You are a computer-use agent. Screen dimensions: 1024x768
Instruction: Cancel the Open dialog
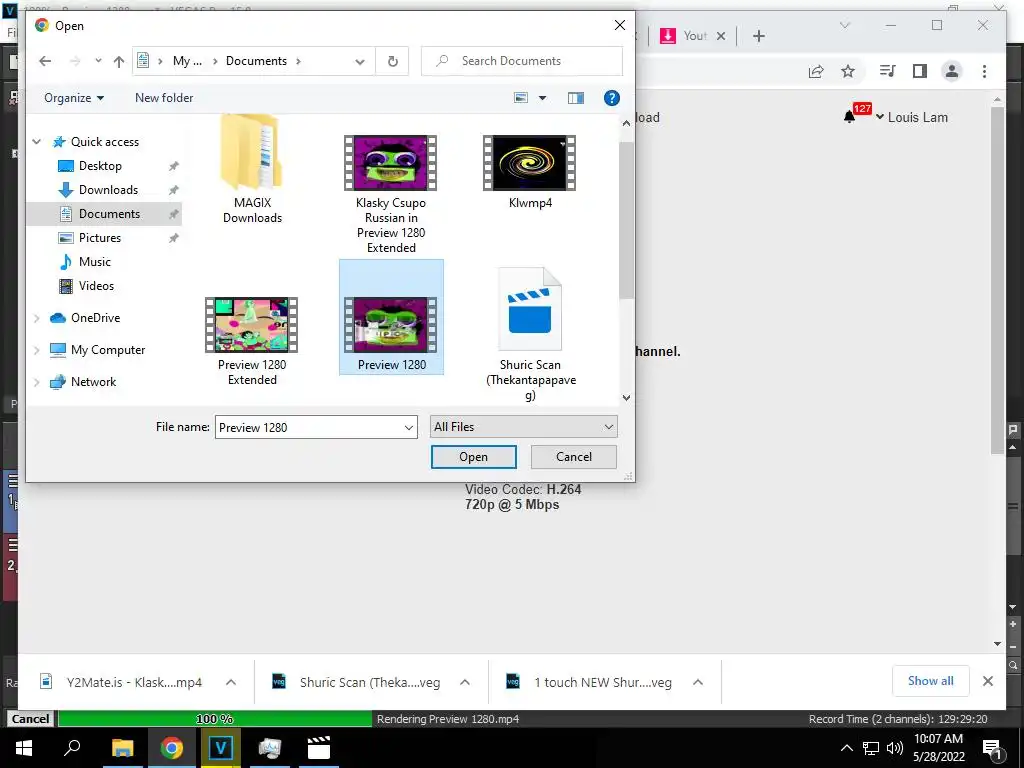pyautogui.click(x=573, y=457)
